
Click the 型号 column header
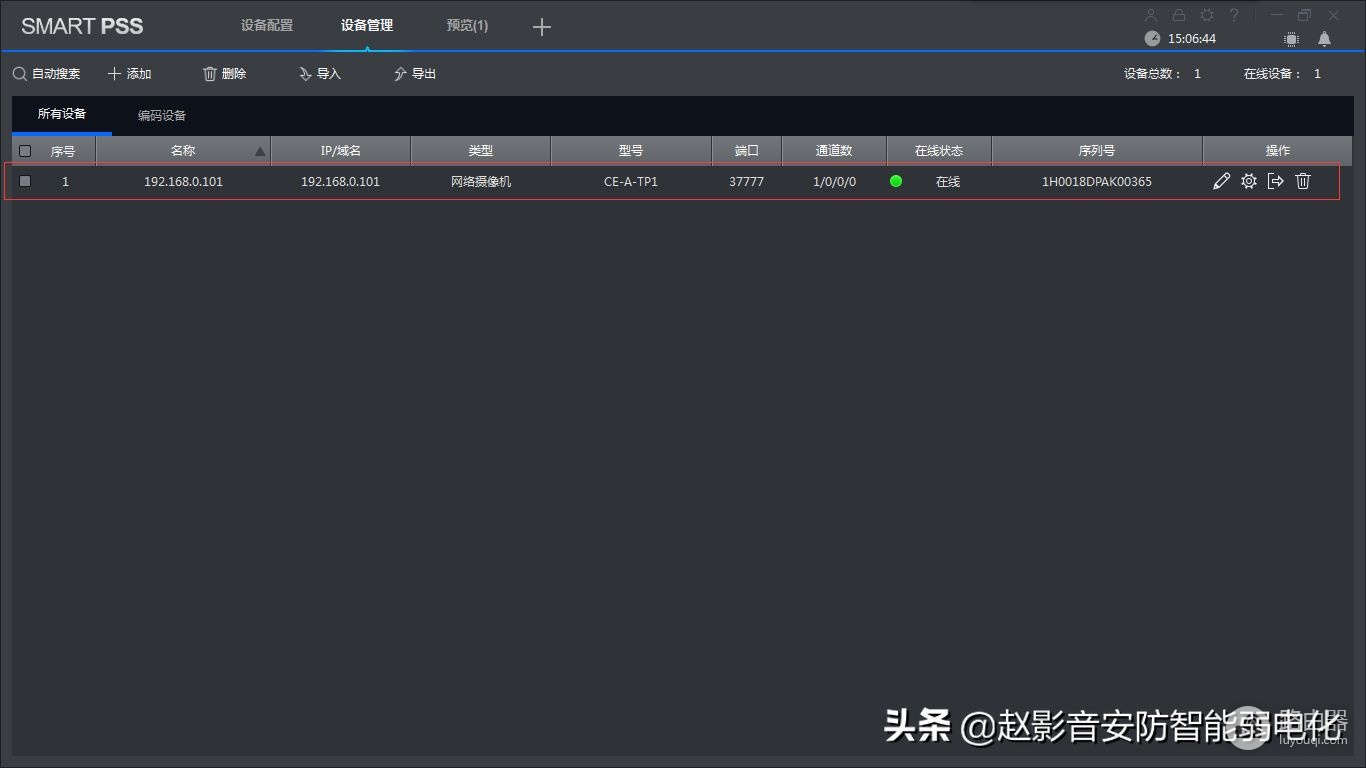[631, 151]
